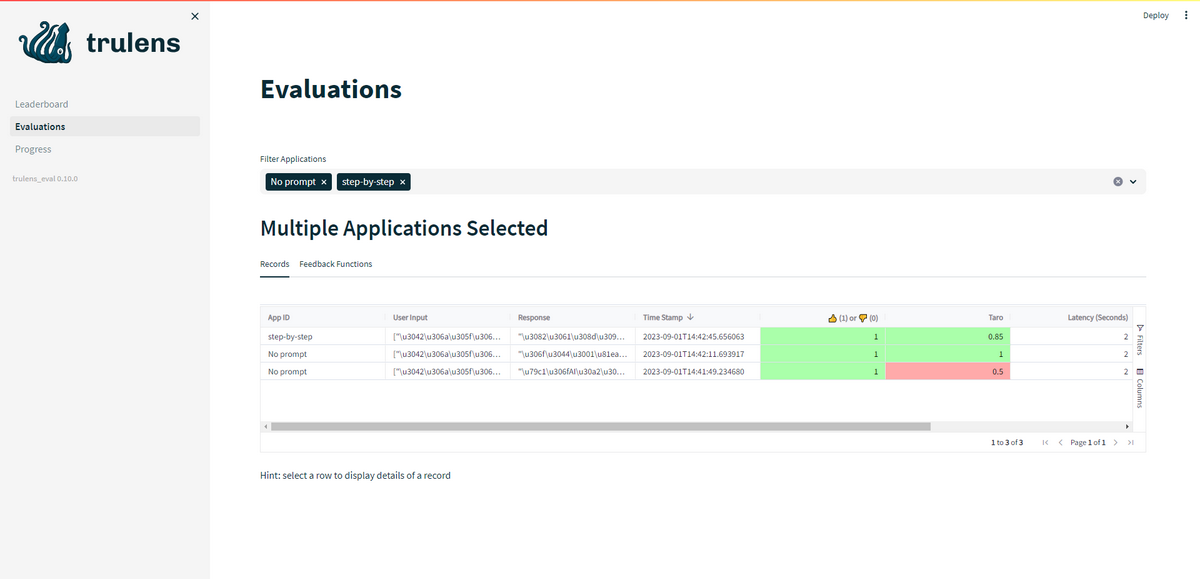
Task: Sort by the Latency (Seconds) column header
Action: coord(1072,317)
